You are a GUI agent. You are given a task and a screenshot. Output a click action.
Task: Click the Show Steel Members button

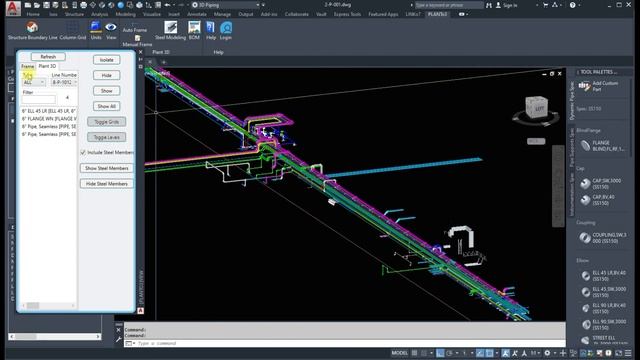[x=107, y=168]
